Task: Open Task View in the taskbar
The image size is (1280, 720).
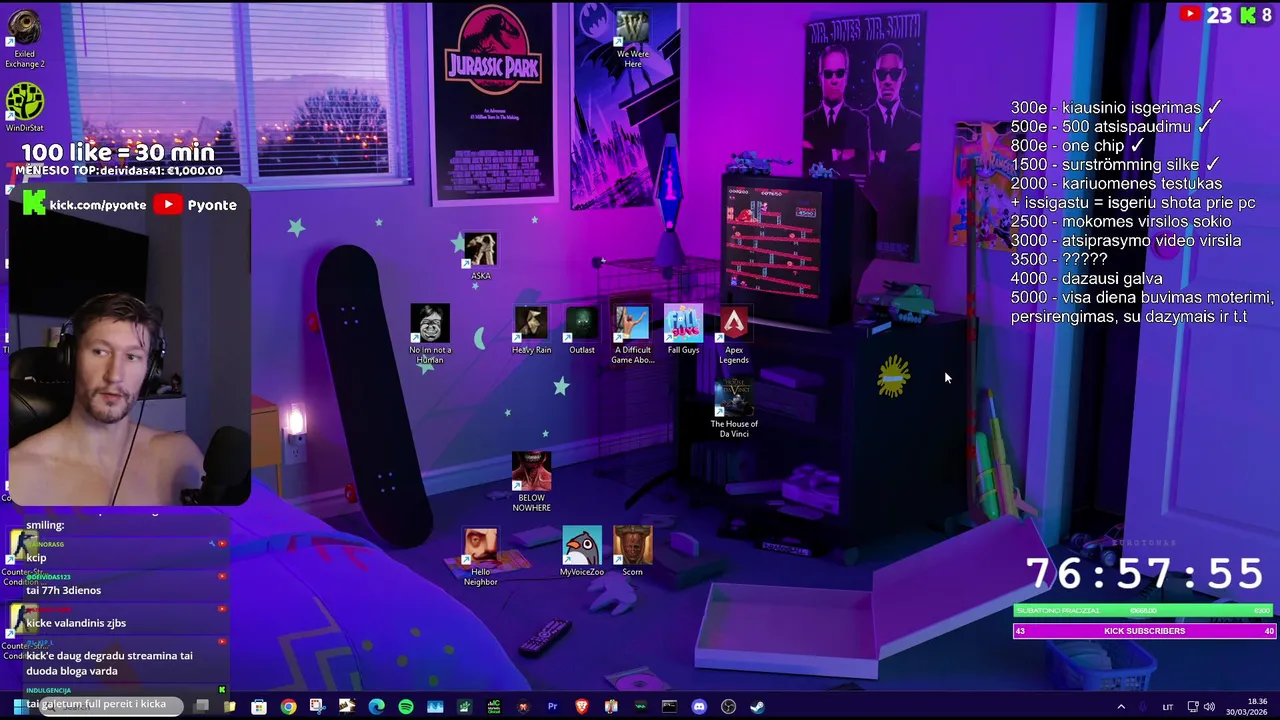Action: [x=201, y=706]
